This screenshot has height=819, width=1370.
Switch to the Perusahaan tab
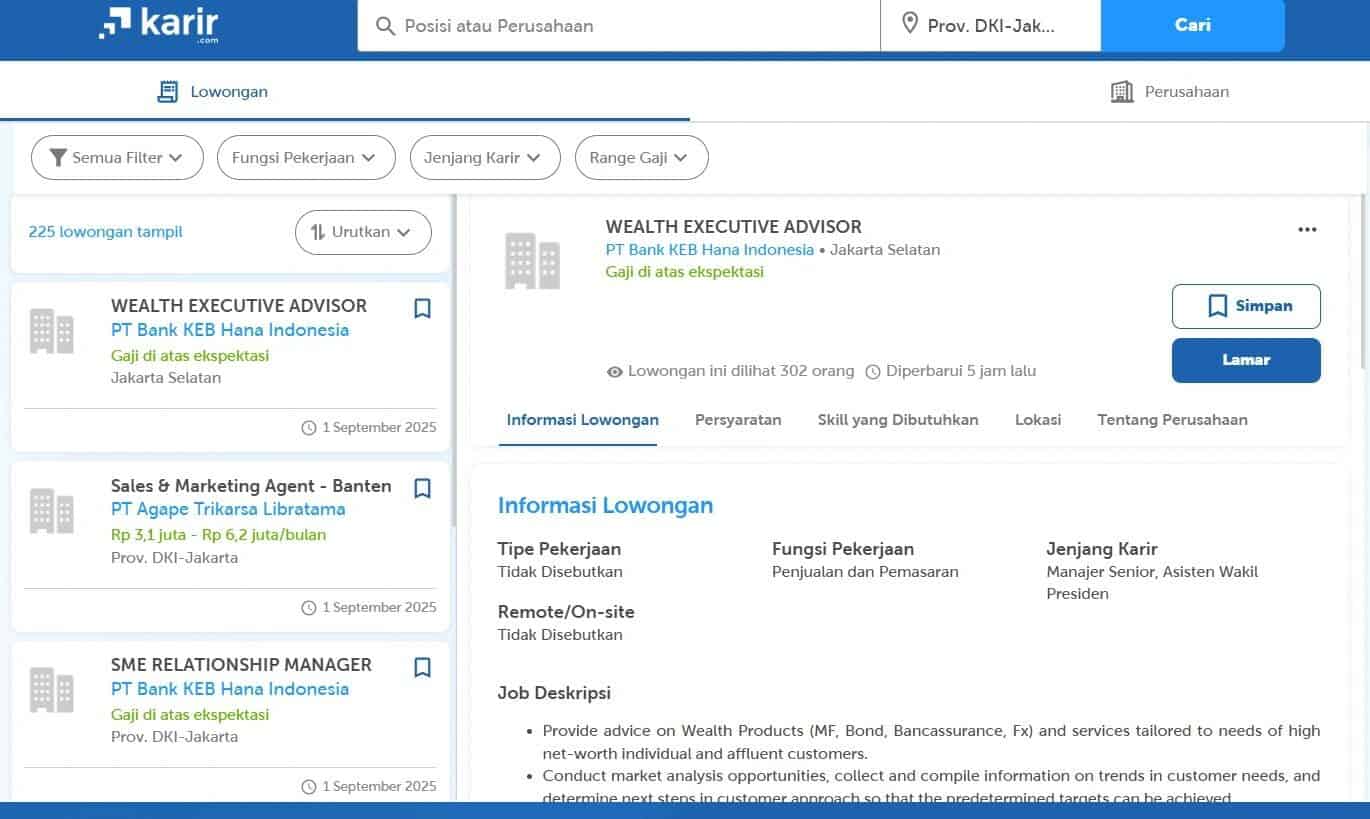point(1170,91)
